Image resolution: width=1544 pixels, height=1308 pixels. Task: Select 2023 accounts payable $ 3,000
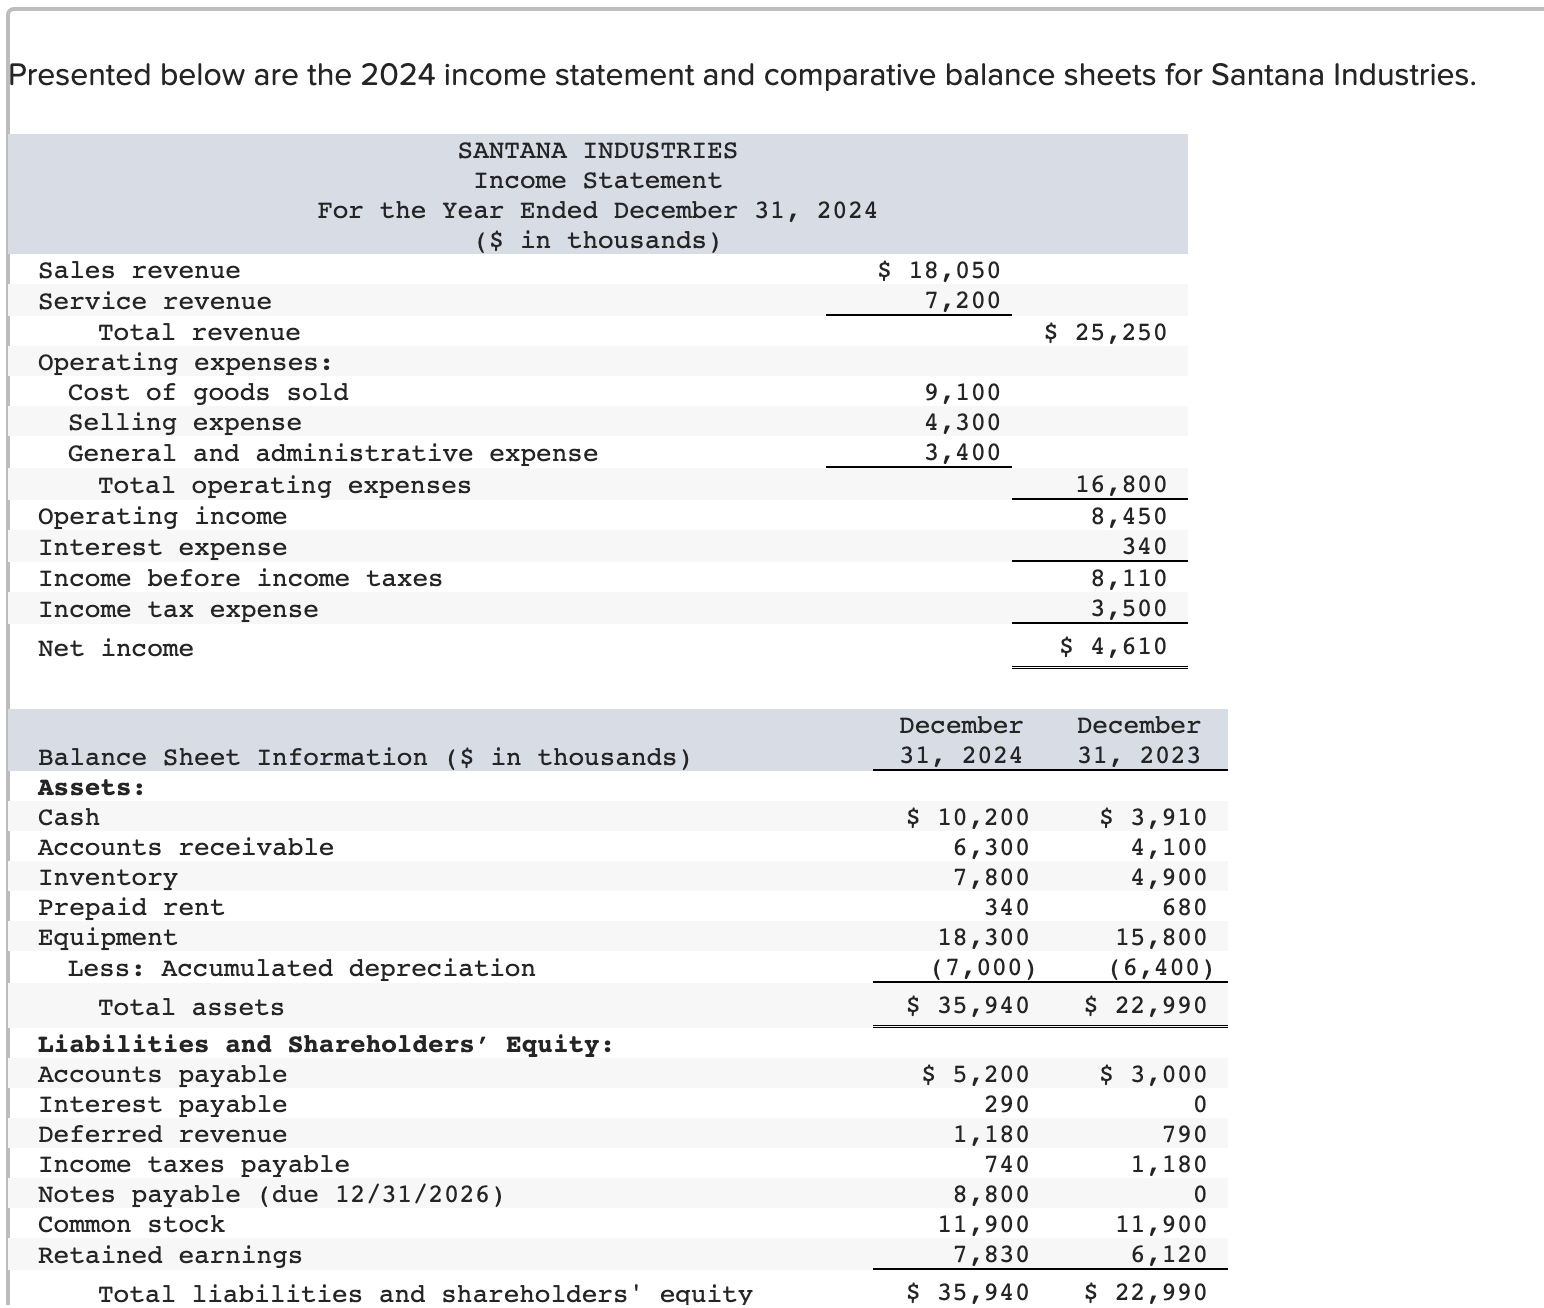click(x=1153, y=1075)
